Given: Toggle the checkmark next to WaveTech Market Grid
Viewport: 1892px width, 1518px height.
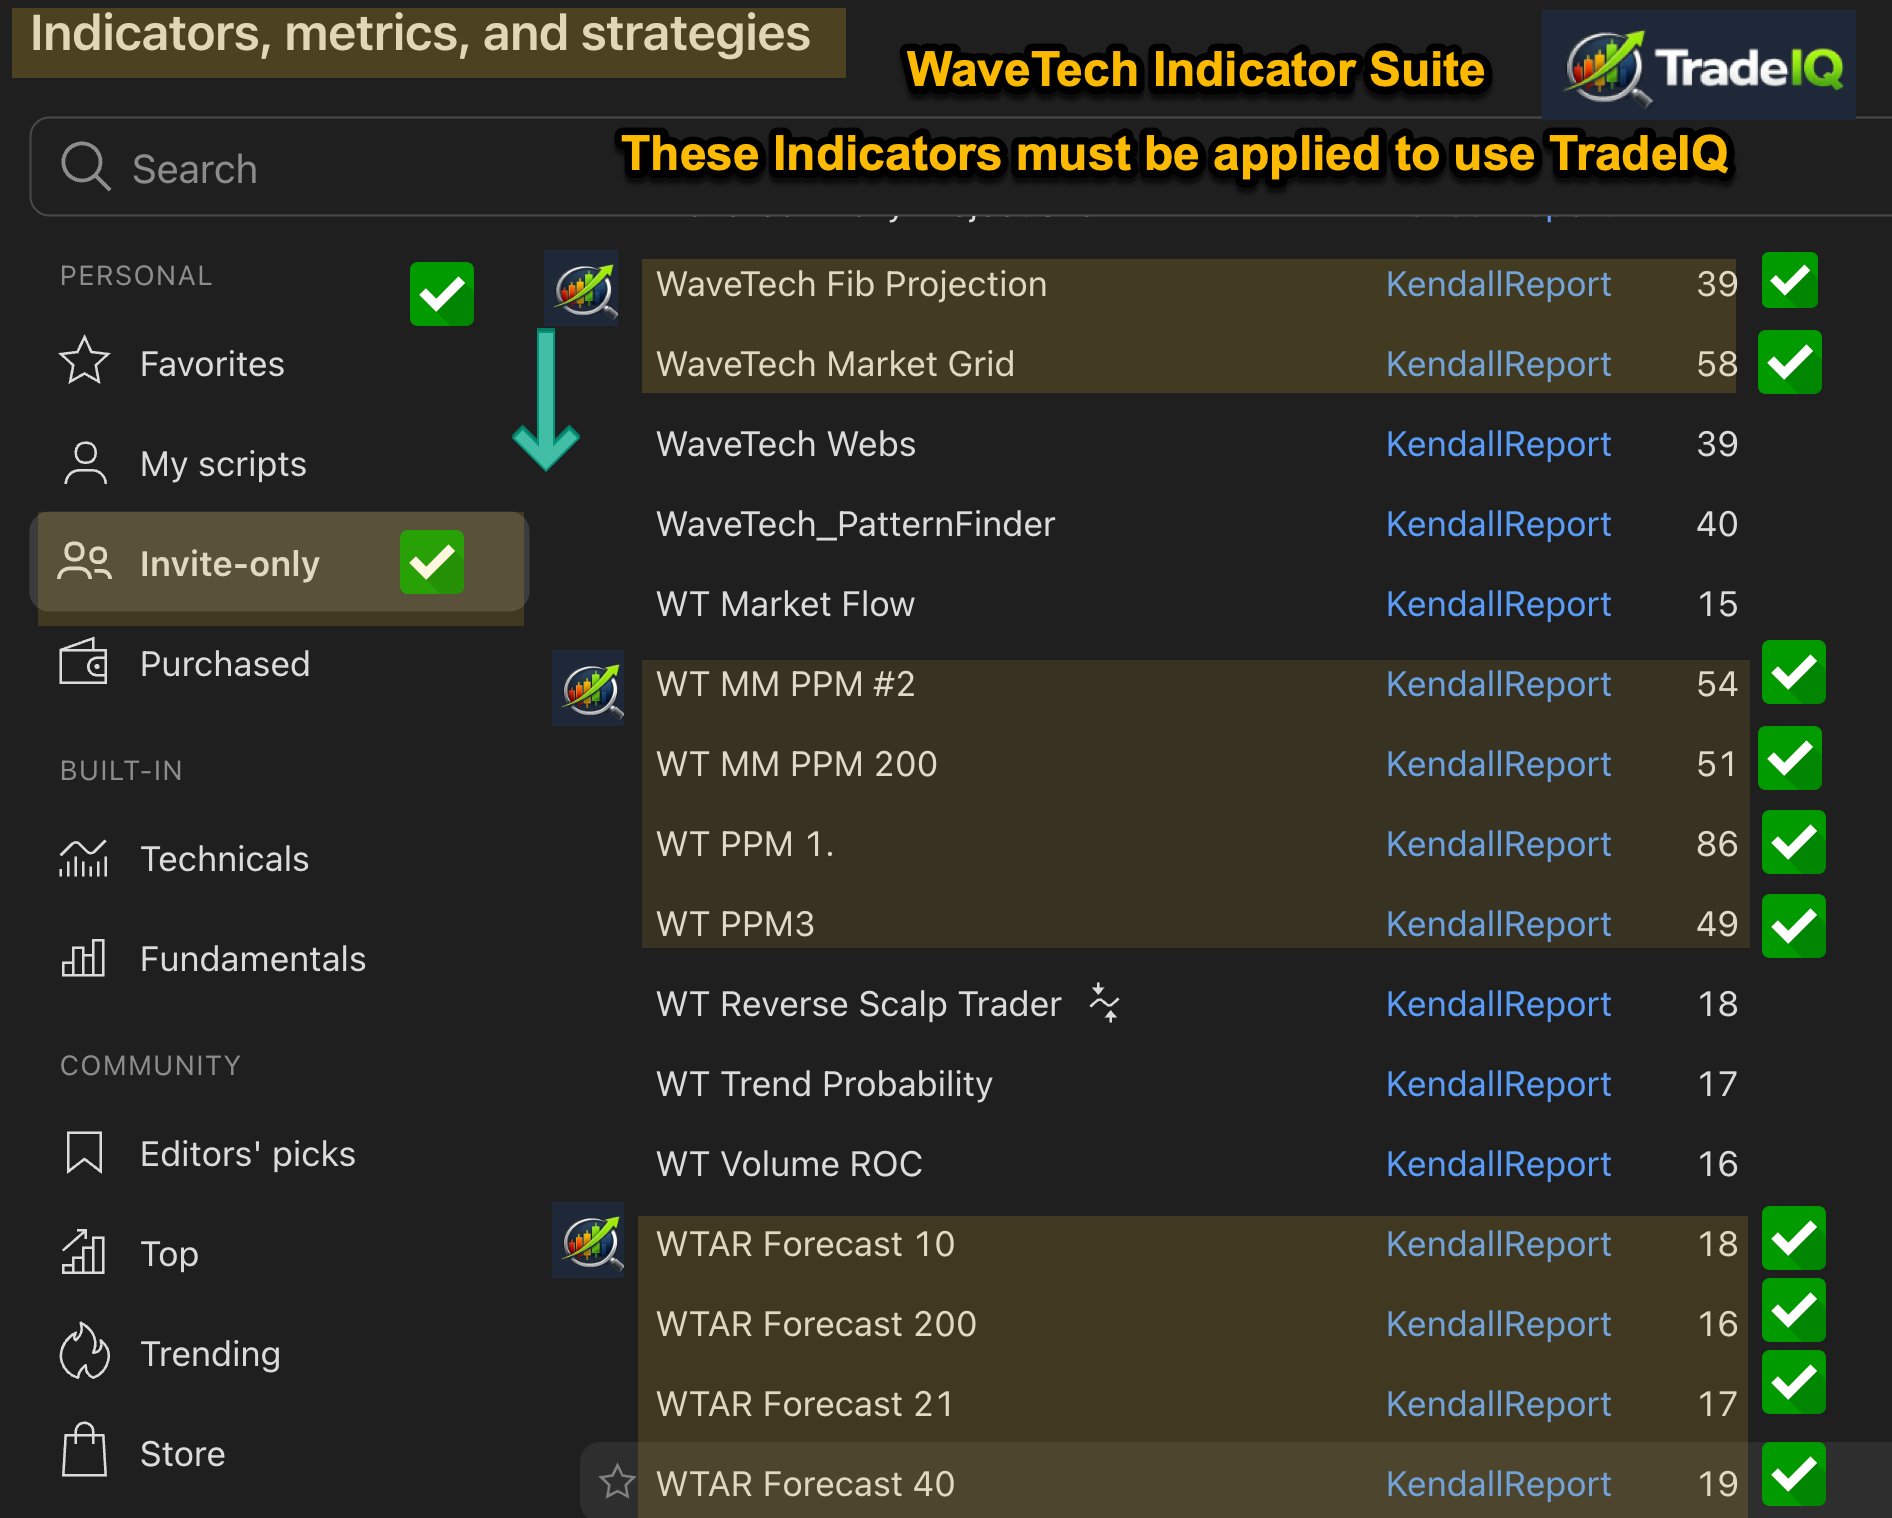Looking at the screenshot, I should [x=1789, y=362].
